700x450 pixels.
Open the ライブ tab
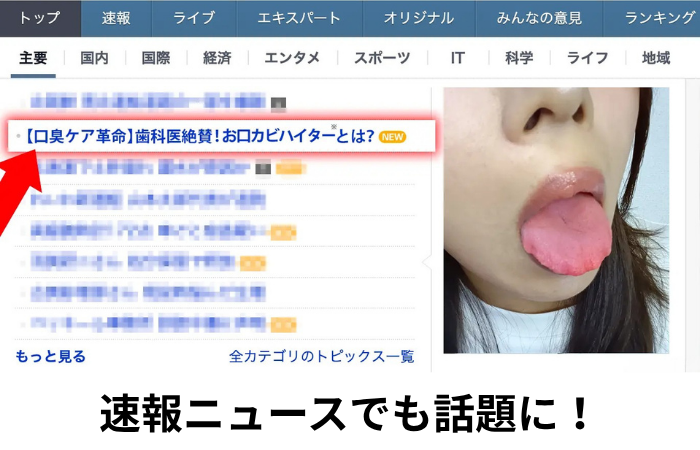(193, 18)
